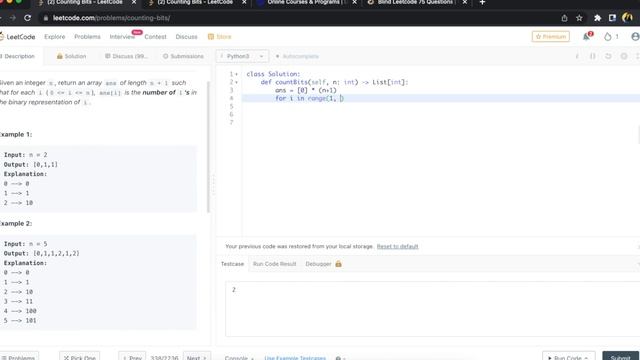Open the Chrome profile avatar

[627, 18]
